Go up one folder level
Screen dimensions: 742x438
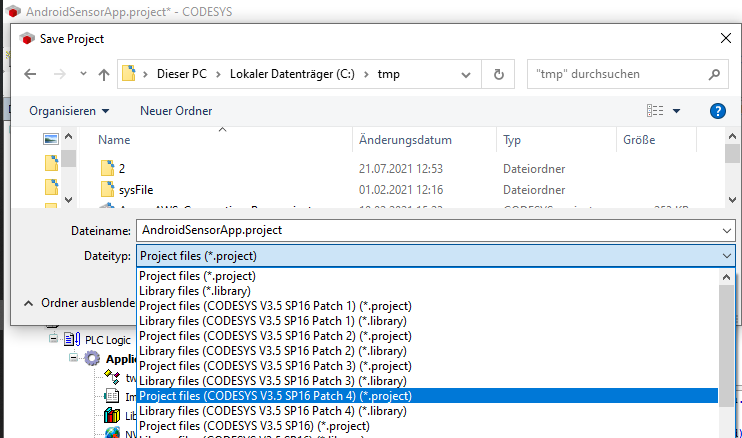(x=104, y=74)
